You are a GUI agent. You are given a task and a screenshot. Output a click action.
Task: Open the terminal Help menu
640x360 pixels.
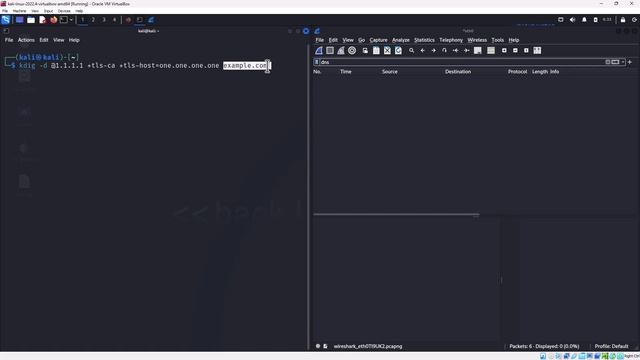[x=74, y=40]
